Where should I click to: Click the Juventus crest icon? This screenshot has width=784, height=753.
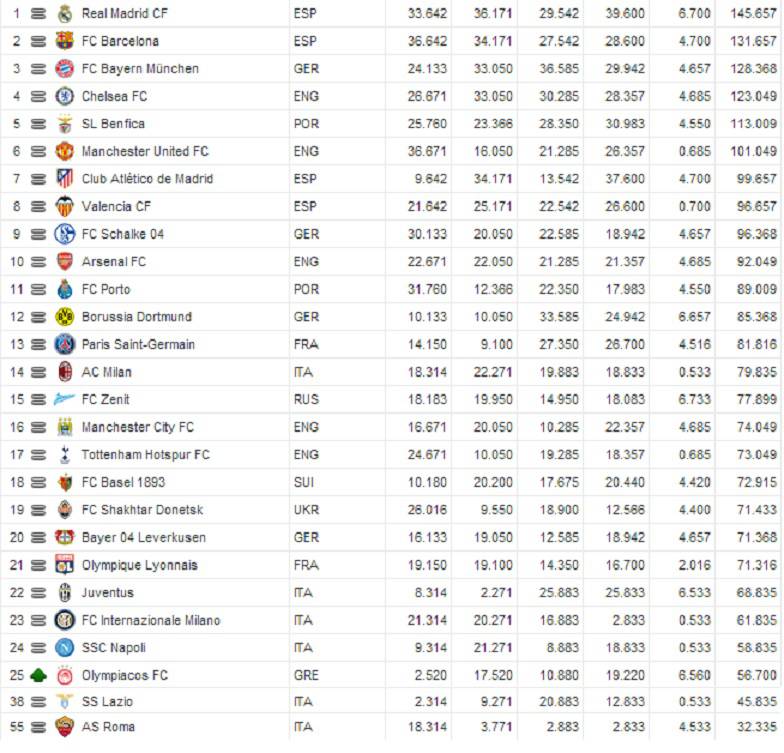(65, 592)
